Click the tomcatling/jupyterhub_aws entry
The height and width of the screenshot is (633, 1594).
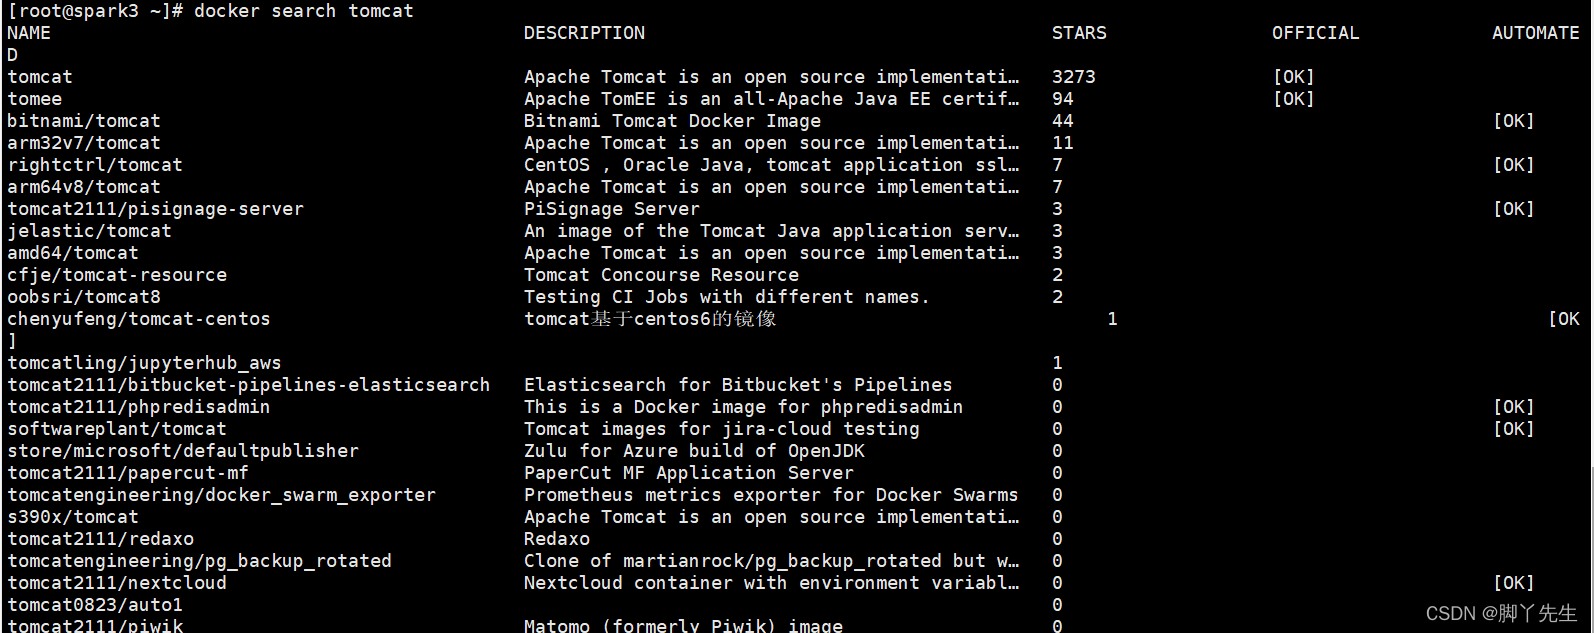click(144, 363)
